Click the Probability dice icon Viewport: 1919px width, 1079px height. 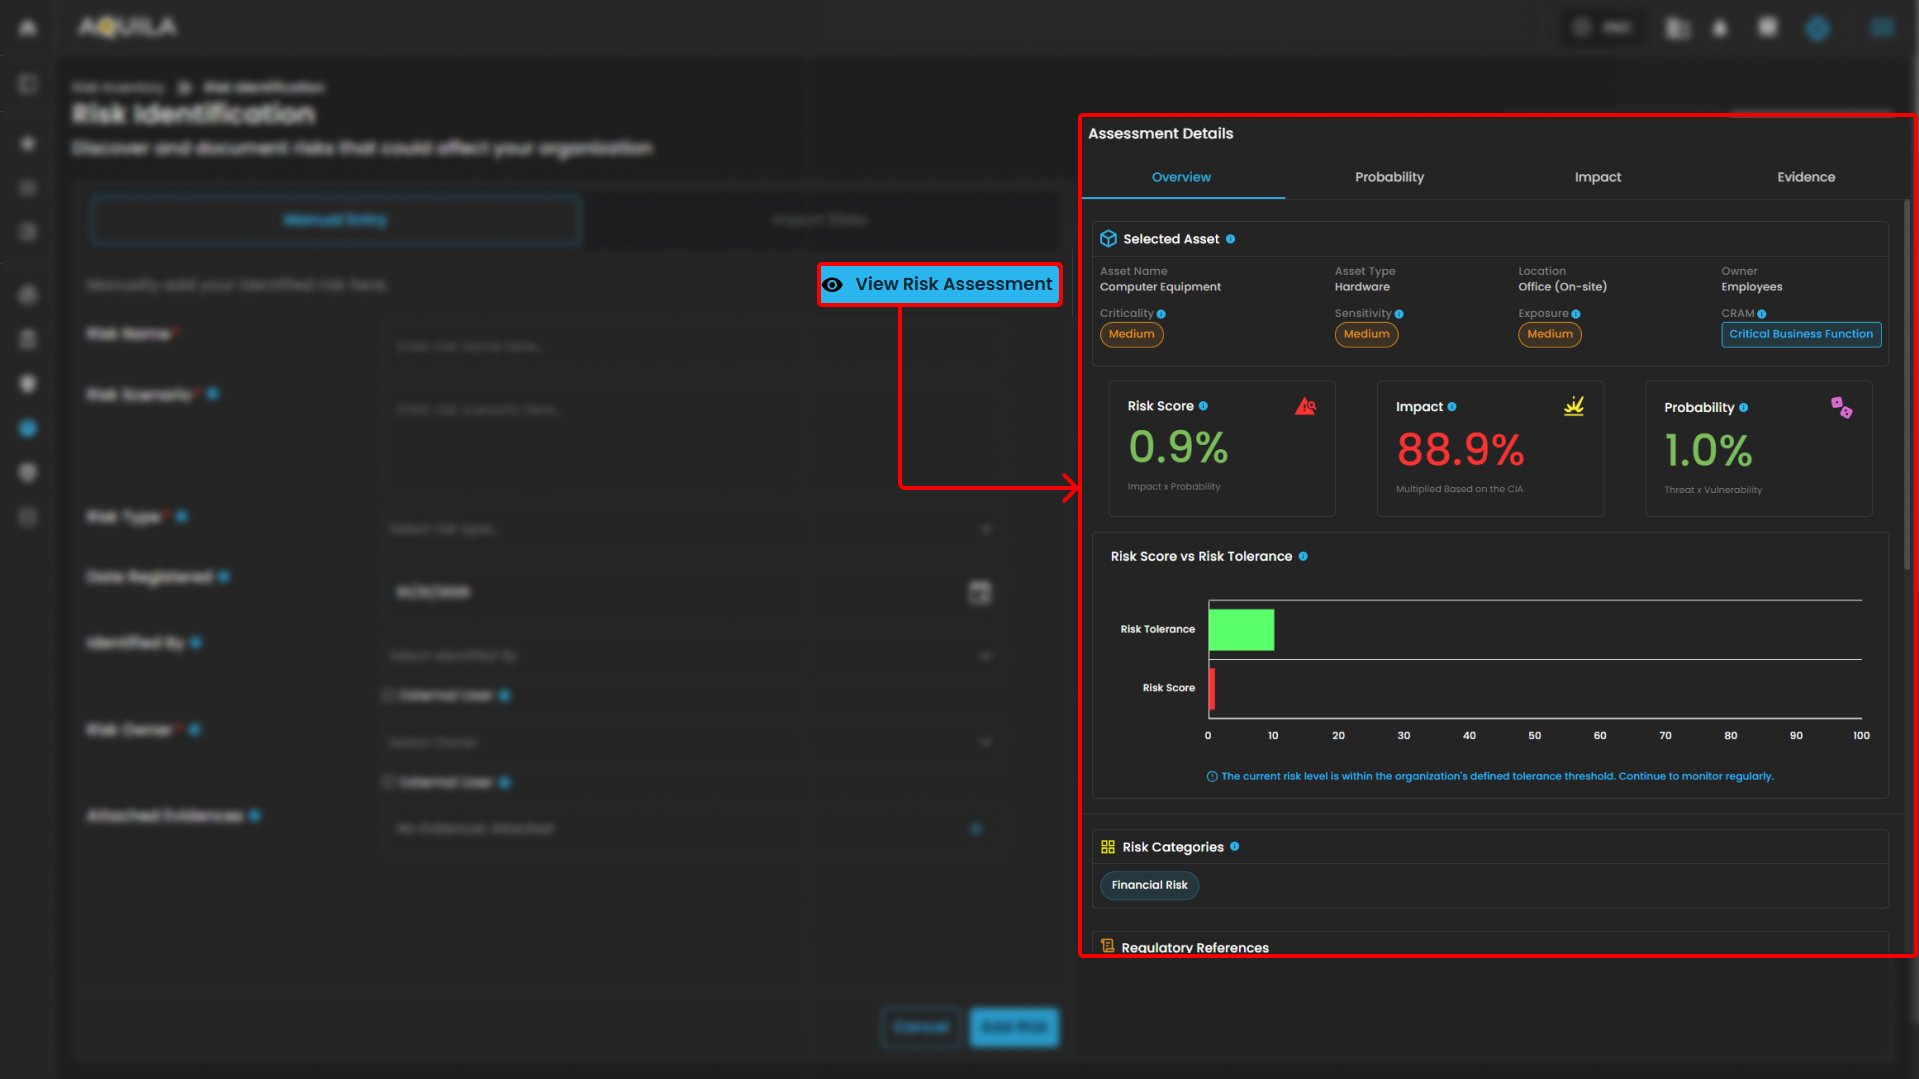[x=1841, y=407]
